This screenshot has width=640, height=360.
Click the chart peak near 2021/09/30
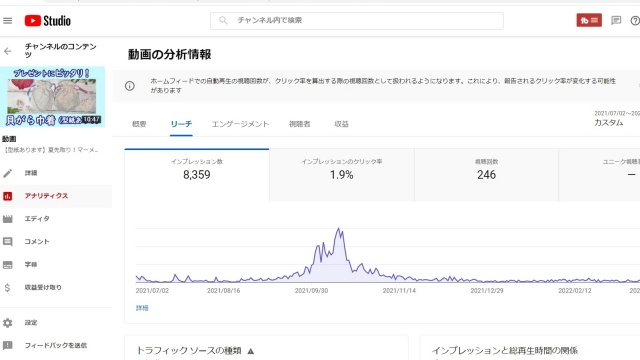coord(339,229)
